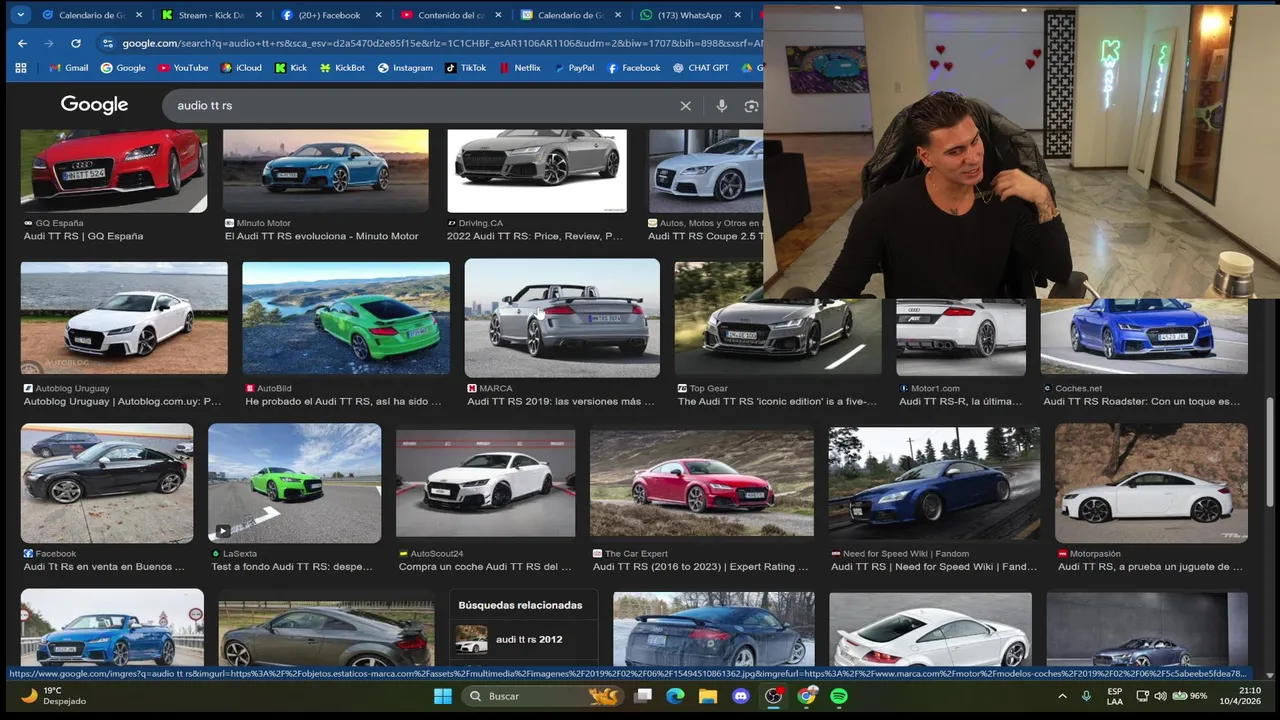Screen dimensions: 1280x720
Task: Open the 19°C Despejado weather widget
Action: (x=53, y=696)
